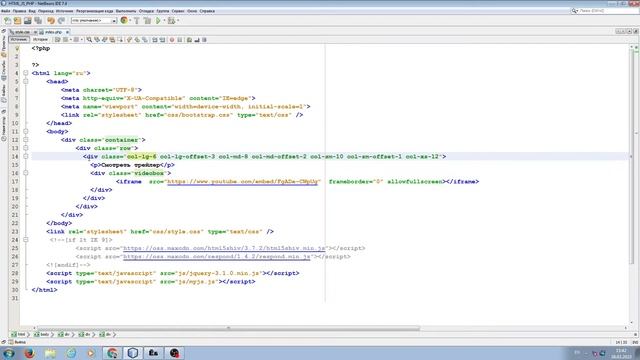
Task: Click the body breadcrumb at editor bottom
Action: click(42, 334)
